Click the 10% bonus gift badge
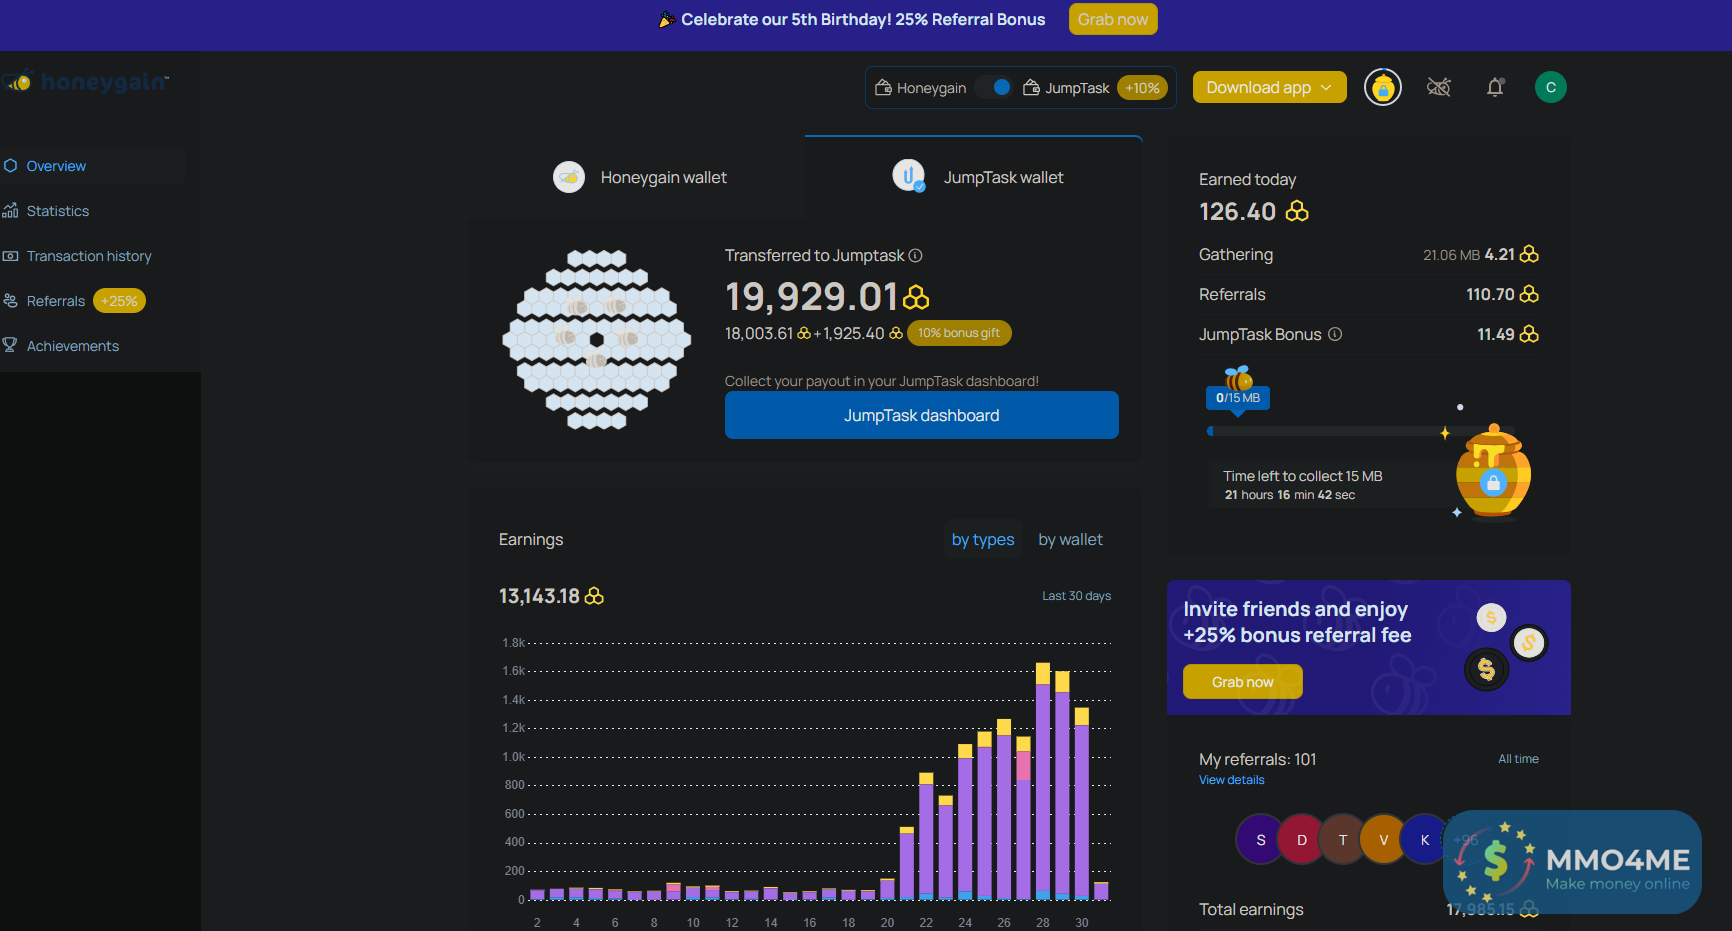Viewport: 1732px width, 931px height. 959,333
